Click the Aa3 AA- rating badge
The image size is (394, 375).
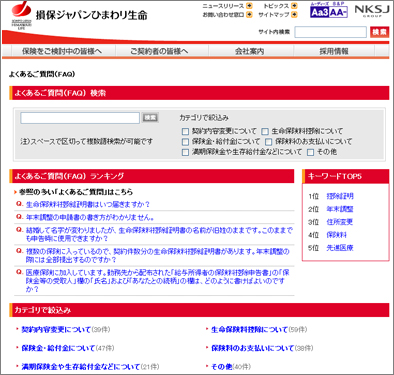point(329,11)
